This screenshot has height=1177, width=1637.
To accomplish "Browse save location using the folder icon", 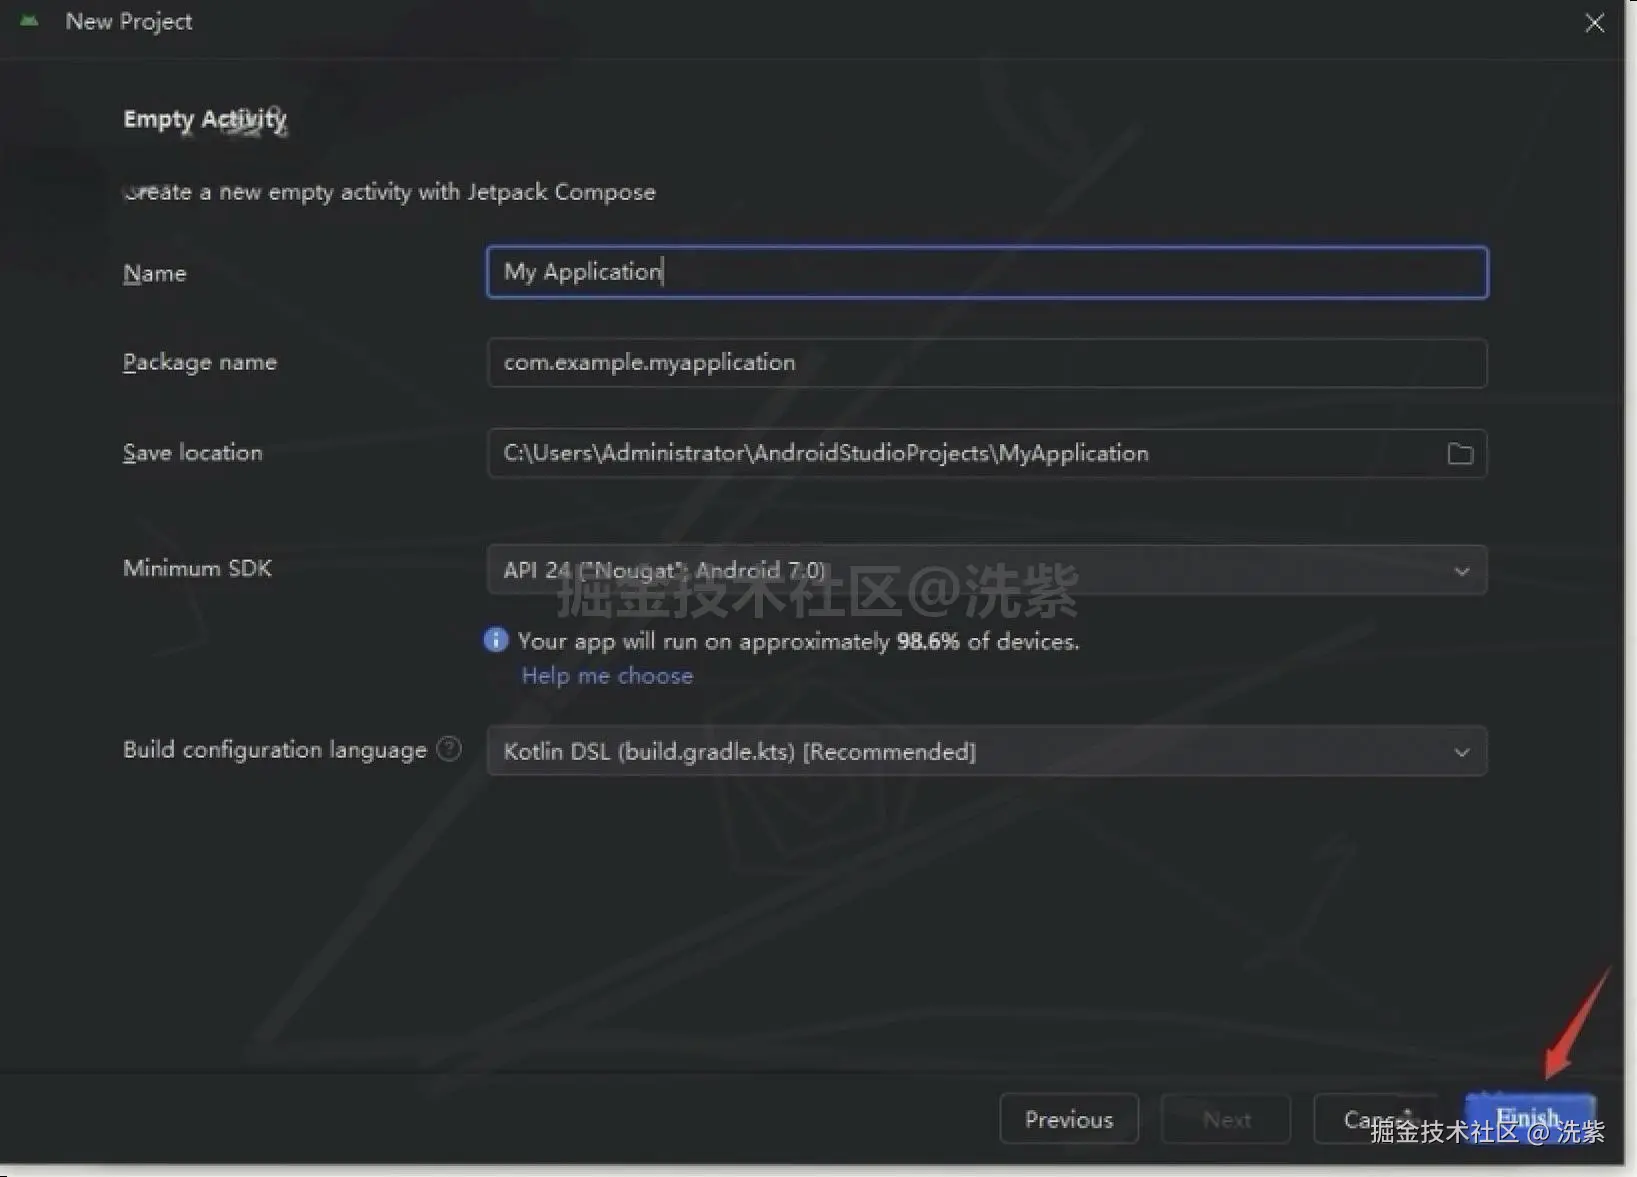I will pos(1459,453).
